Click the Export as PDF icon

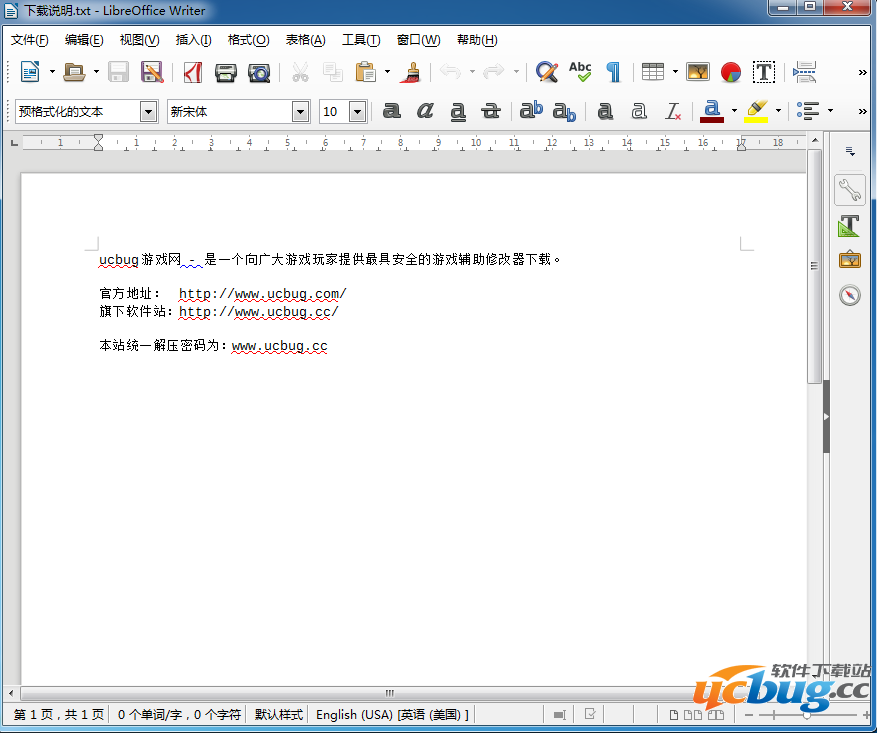point(193,72)
